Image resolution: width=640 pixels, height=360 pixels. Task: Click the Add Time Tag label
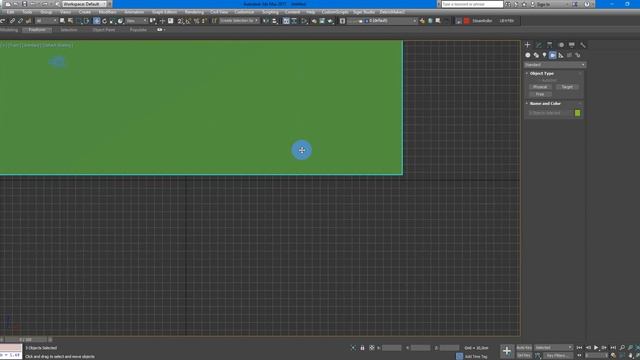click(476, 356)
